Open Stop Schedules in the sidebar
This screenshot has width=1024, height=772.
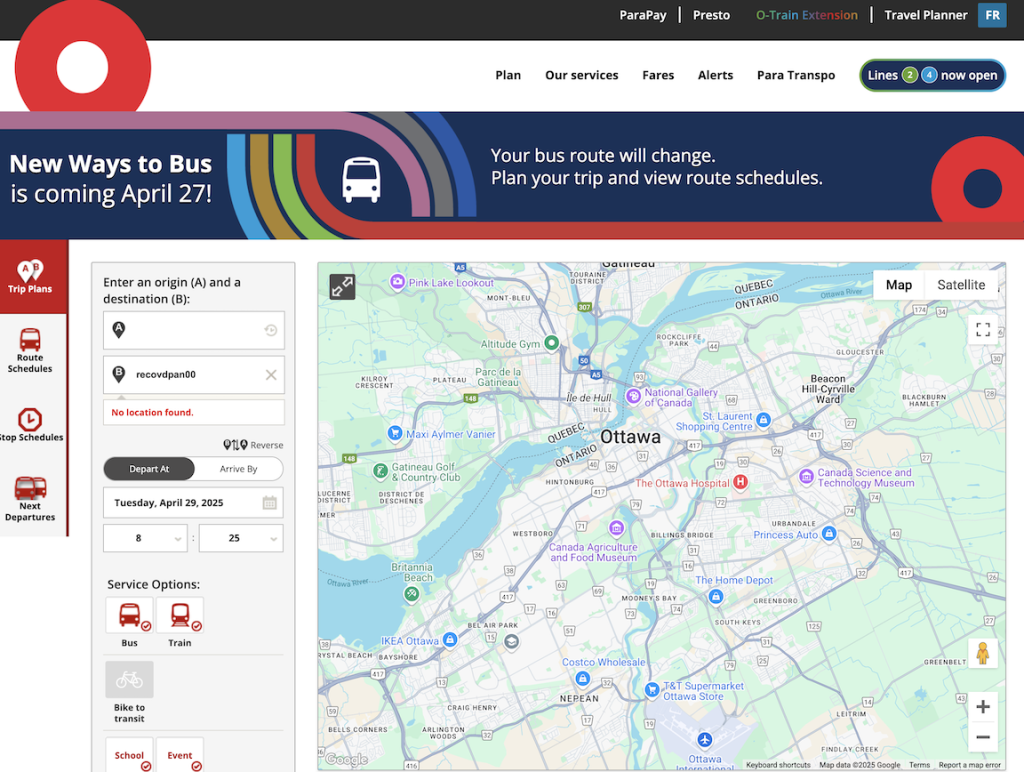point(30,425)
